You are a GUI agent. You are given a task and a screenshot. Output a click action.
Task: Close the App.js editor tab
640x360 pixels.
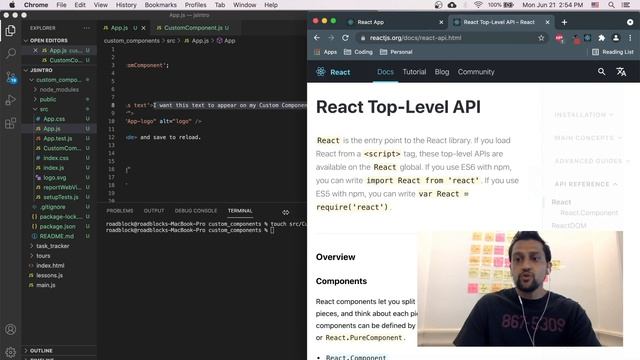143,28
